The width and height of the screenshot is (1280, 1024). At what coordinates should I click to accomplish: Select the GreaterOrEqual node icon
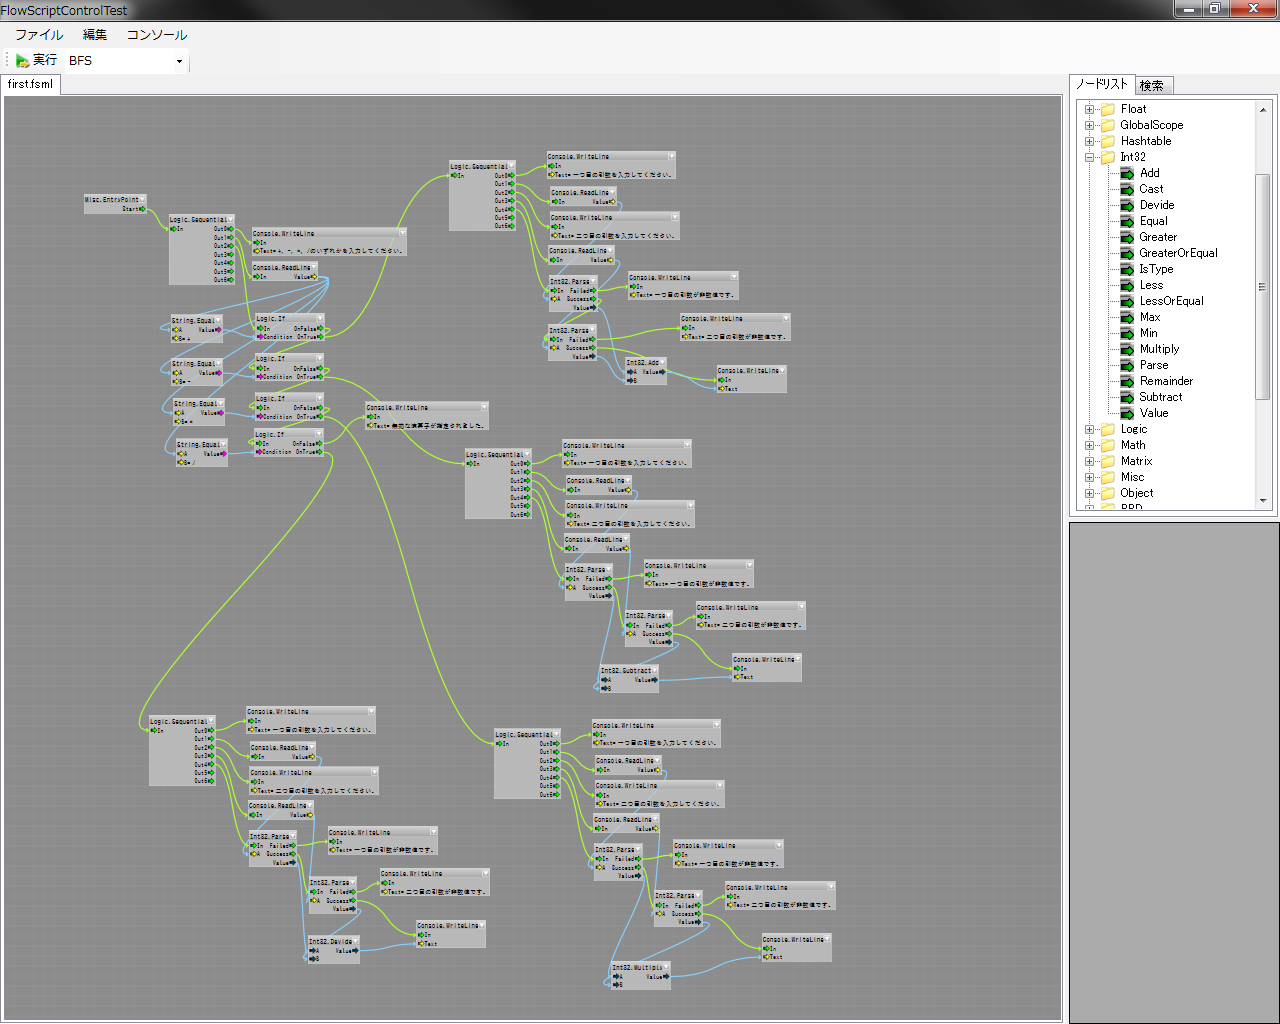1127,253
